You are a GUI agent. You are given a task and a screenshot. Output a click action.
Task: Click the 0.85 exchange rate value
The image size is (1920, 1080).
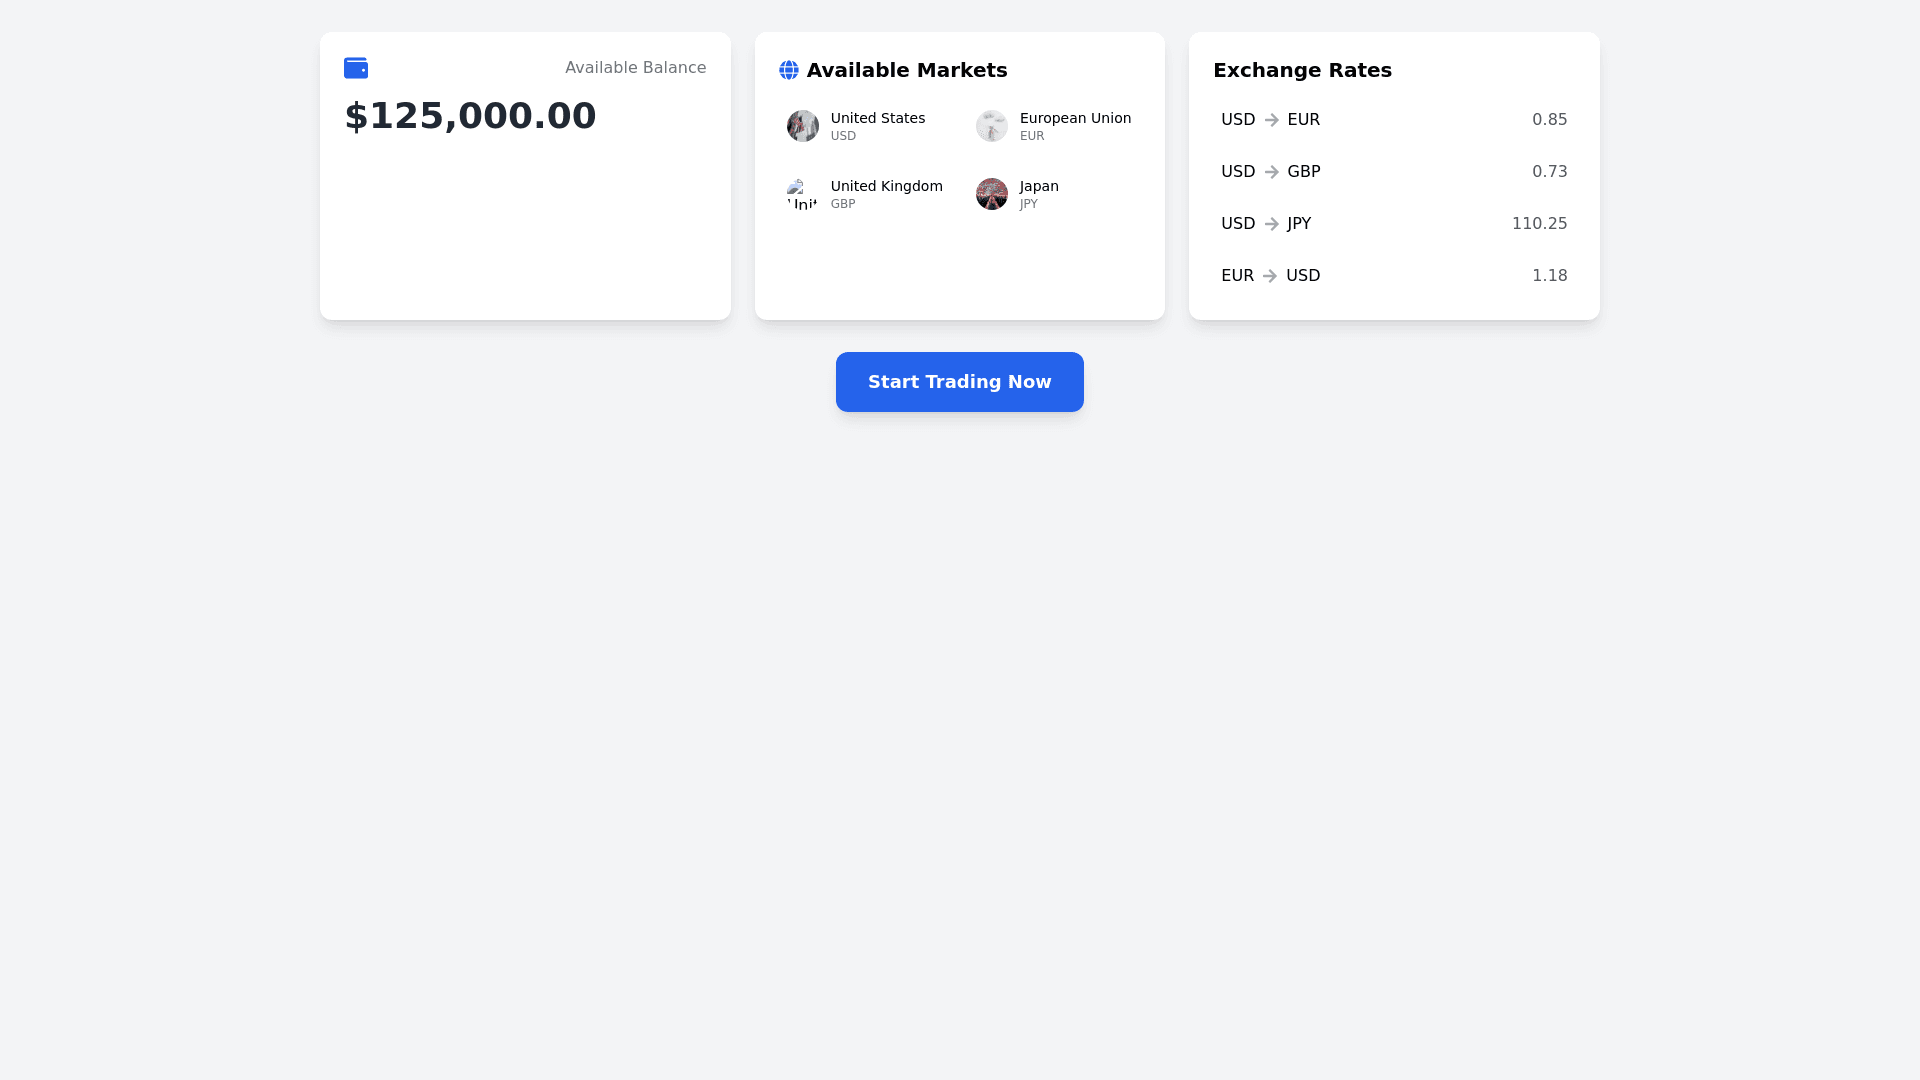(1549, 120)
